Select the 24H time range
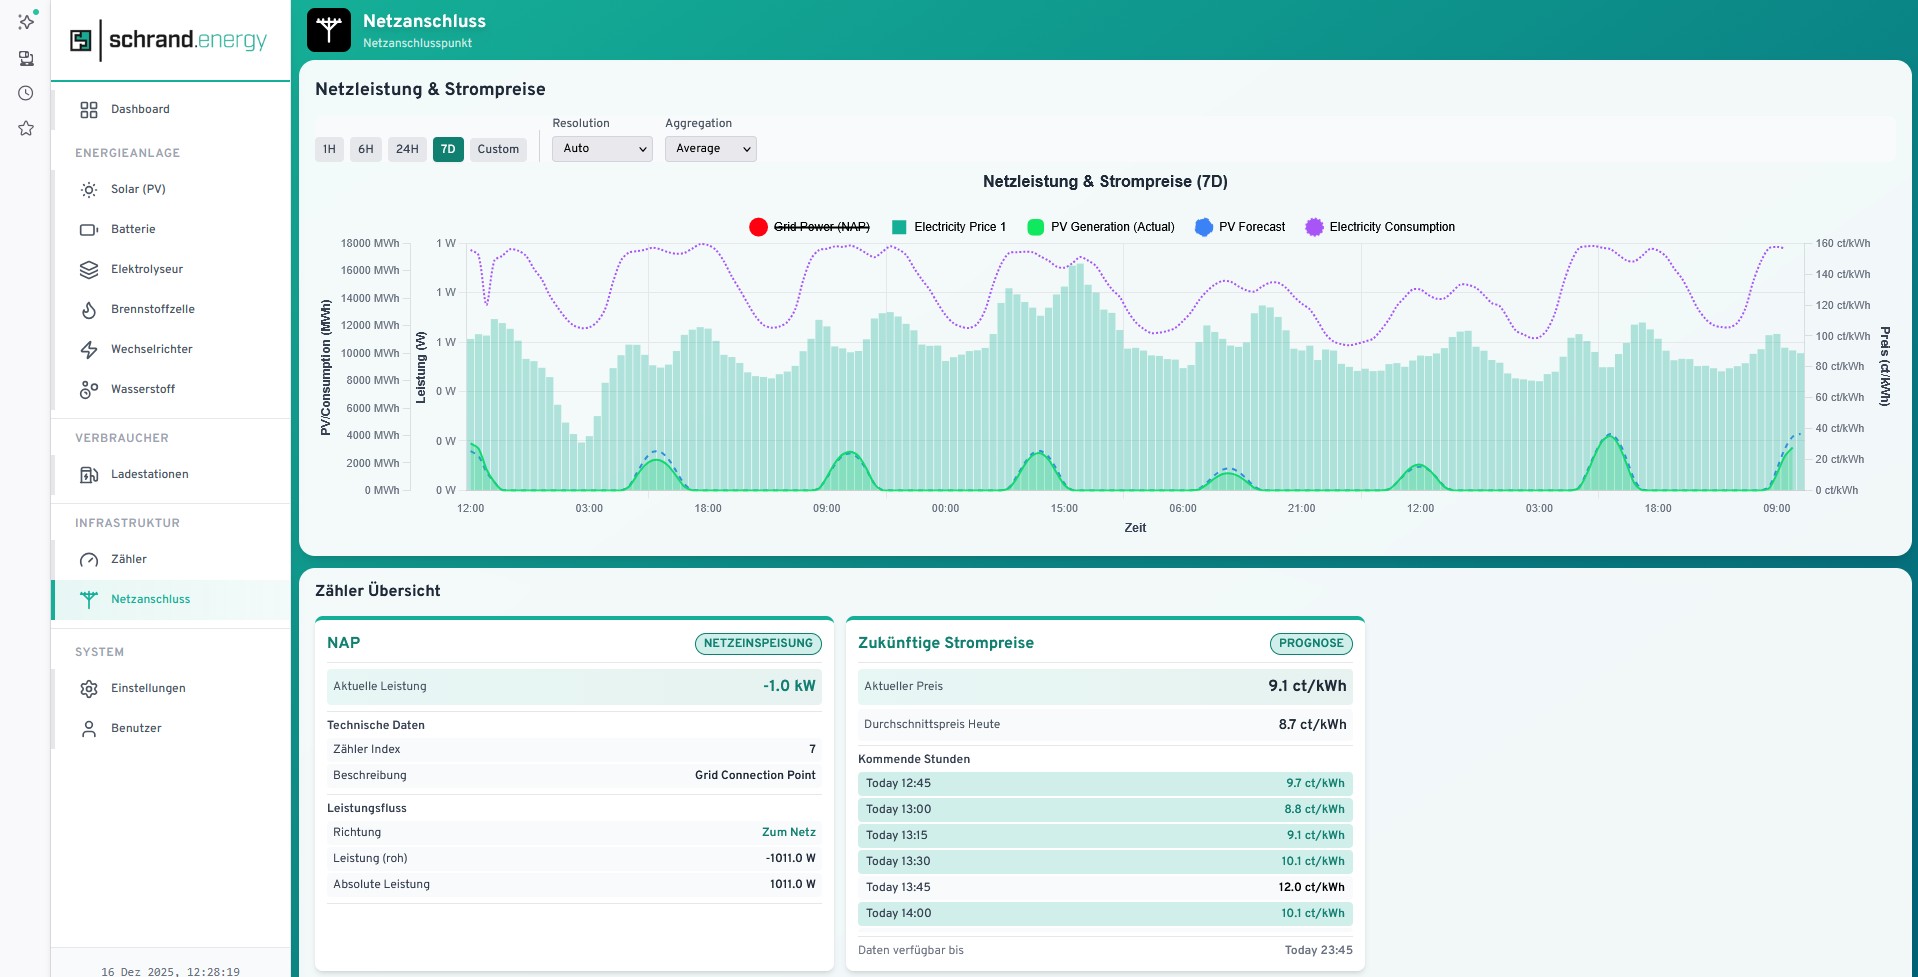The width and height of the screenshot is (1918, 977). coord(407,149)
